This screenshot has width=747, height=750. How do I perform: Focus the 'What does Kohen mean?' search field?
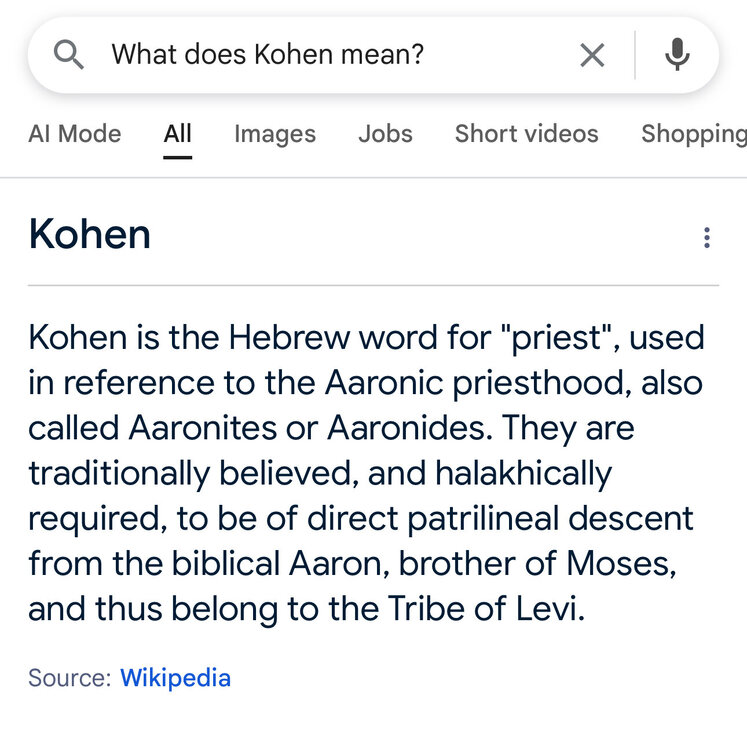300,55
